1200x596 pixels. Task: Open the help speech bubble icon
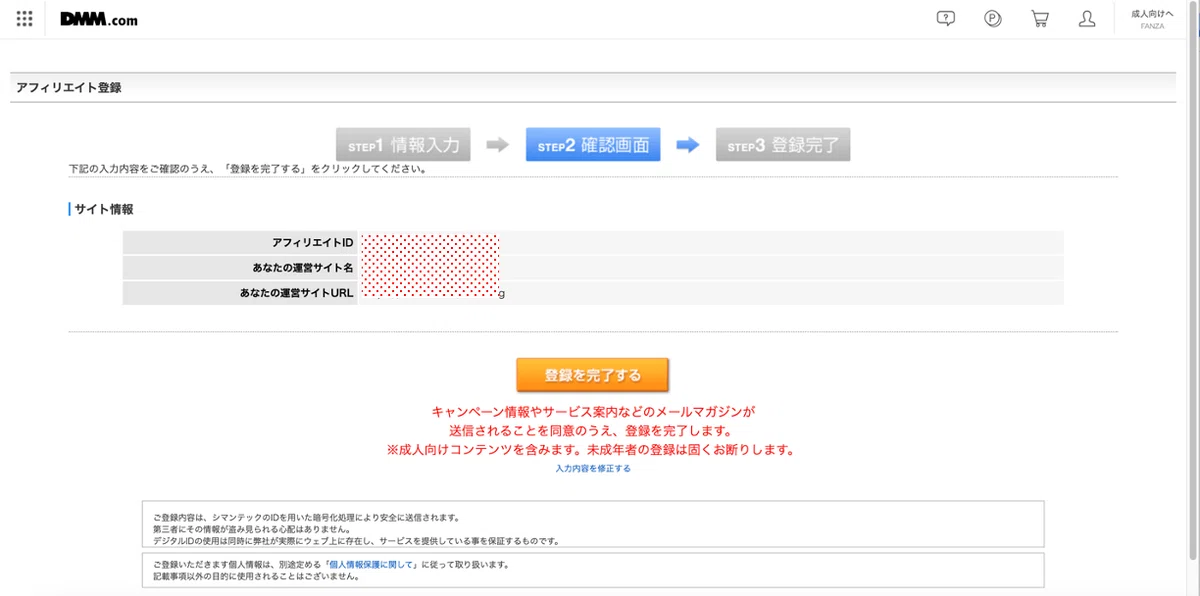tap(945, 19)
